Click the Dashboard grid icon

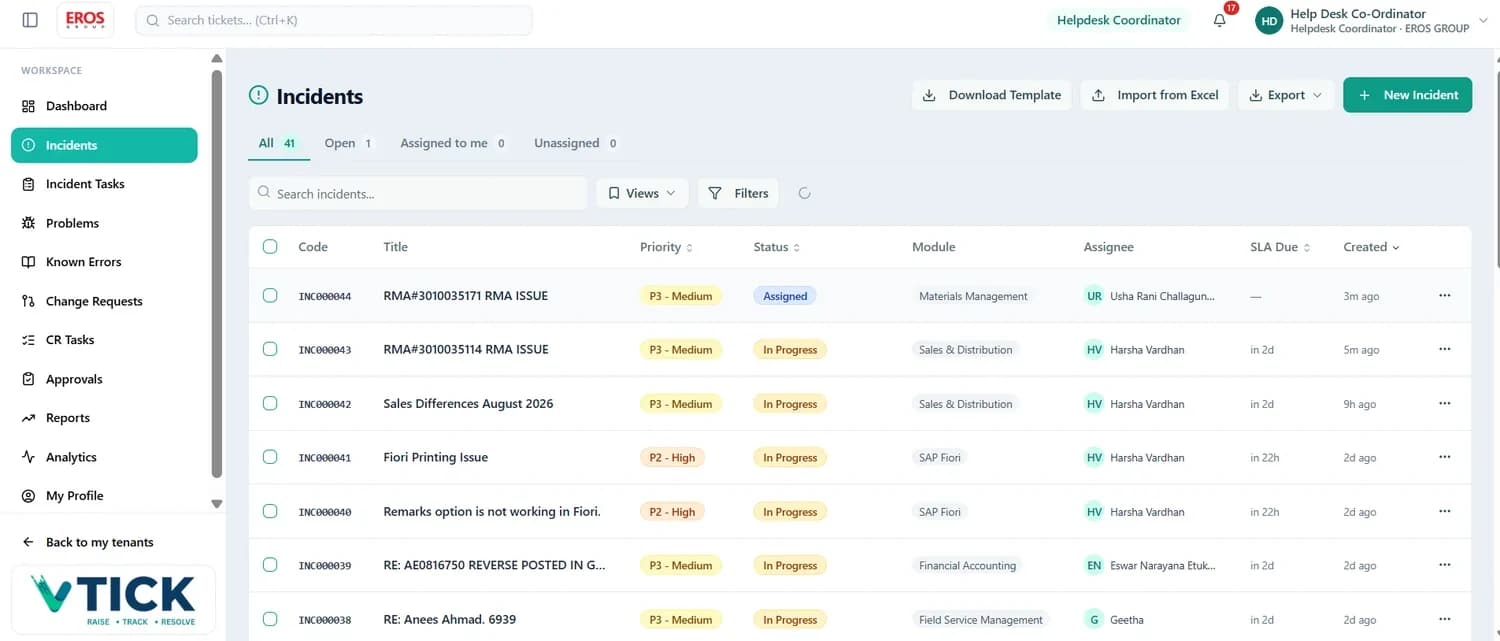point(28,106)
